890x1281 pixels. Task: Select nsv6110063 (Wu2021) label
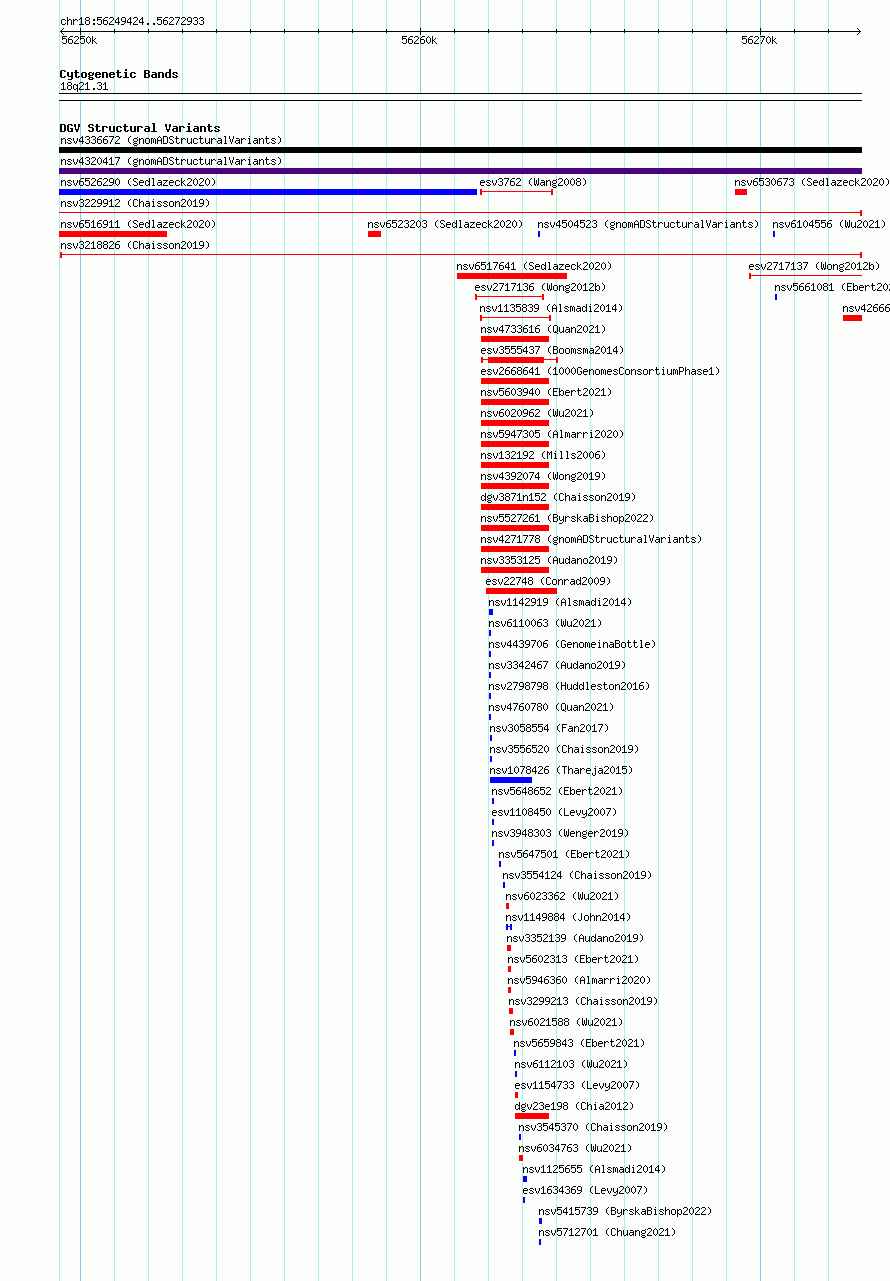pos(546,623)
